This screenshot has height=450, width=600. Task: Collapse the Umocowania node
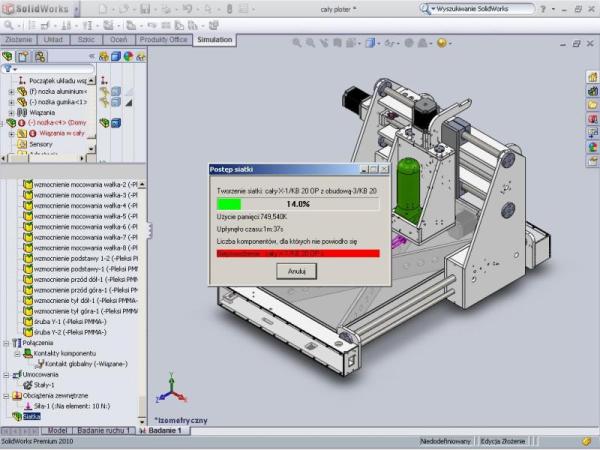pyautogui.click(x=6, y=375)
